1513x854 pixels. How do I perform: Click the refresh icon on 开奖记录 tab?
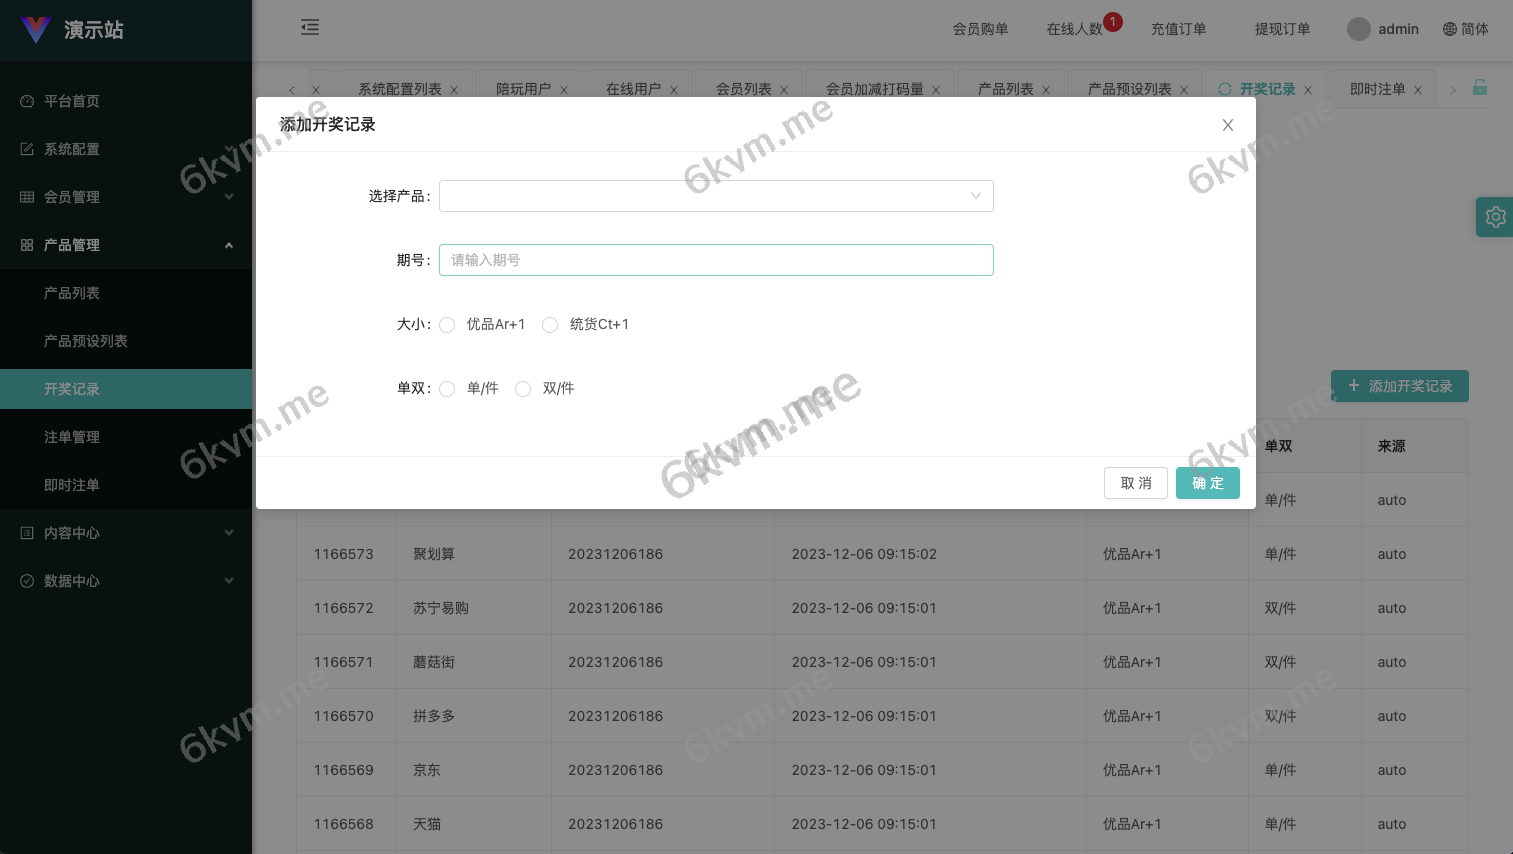click(x=1225, y=89)
